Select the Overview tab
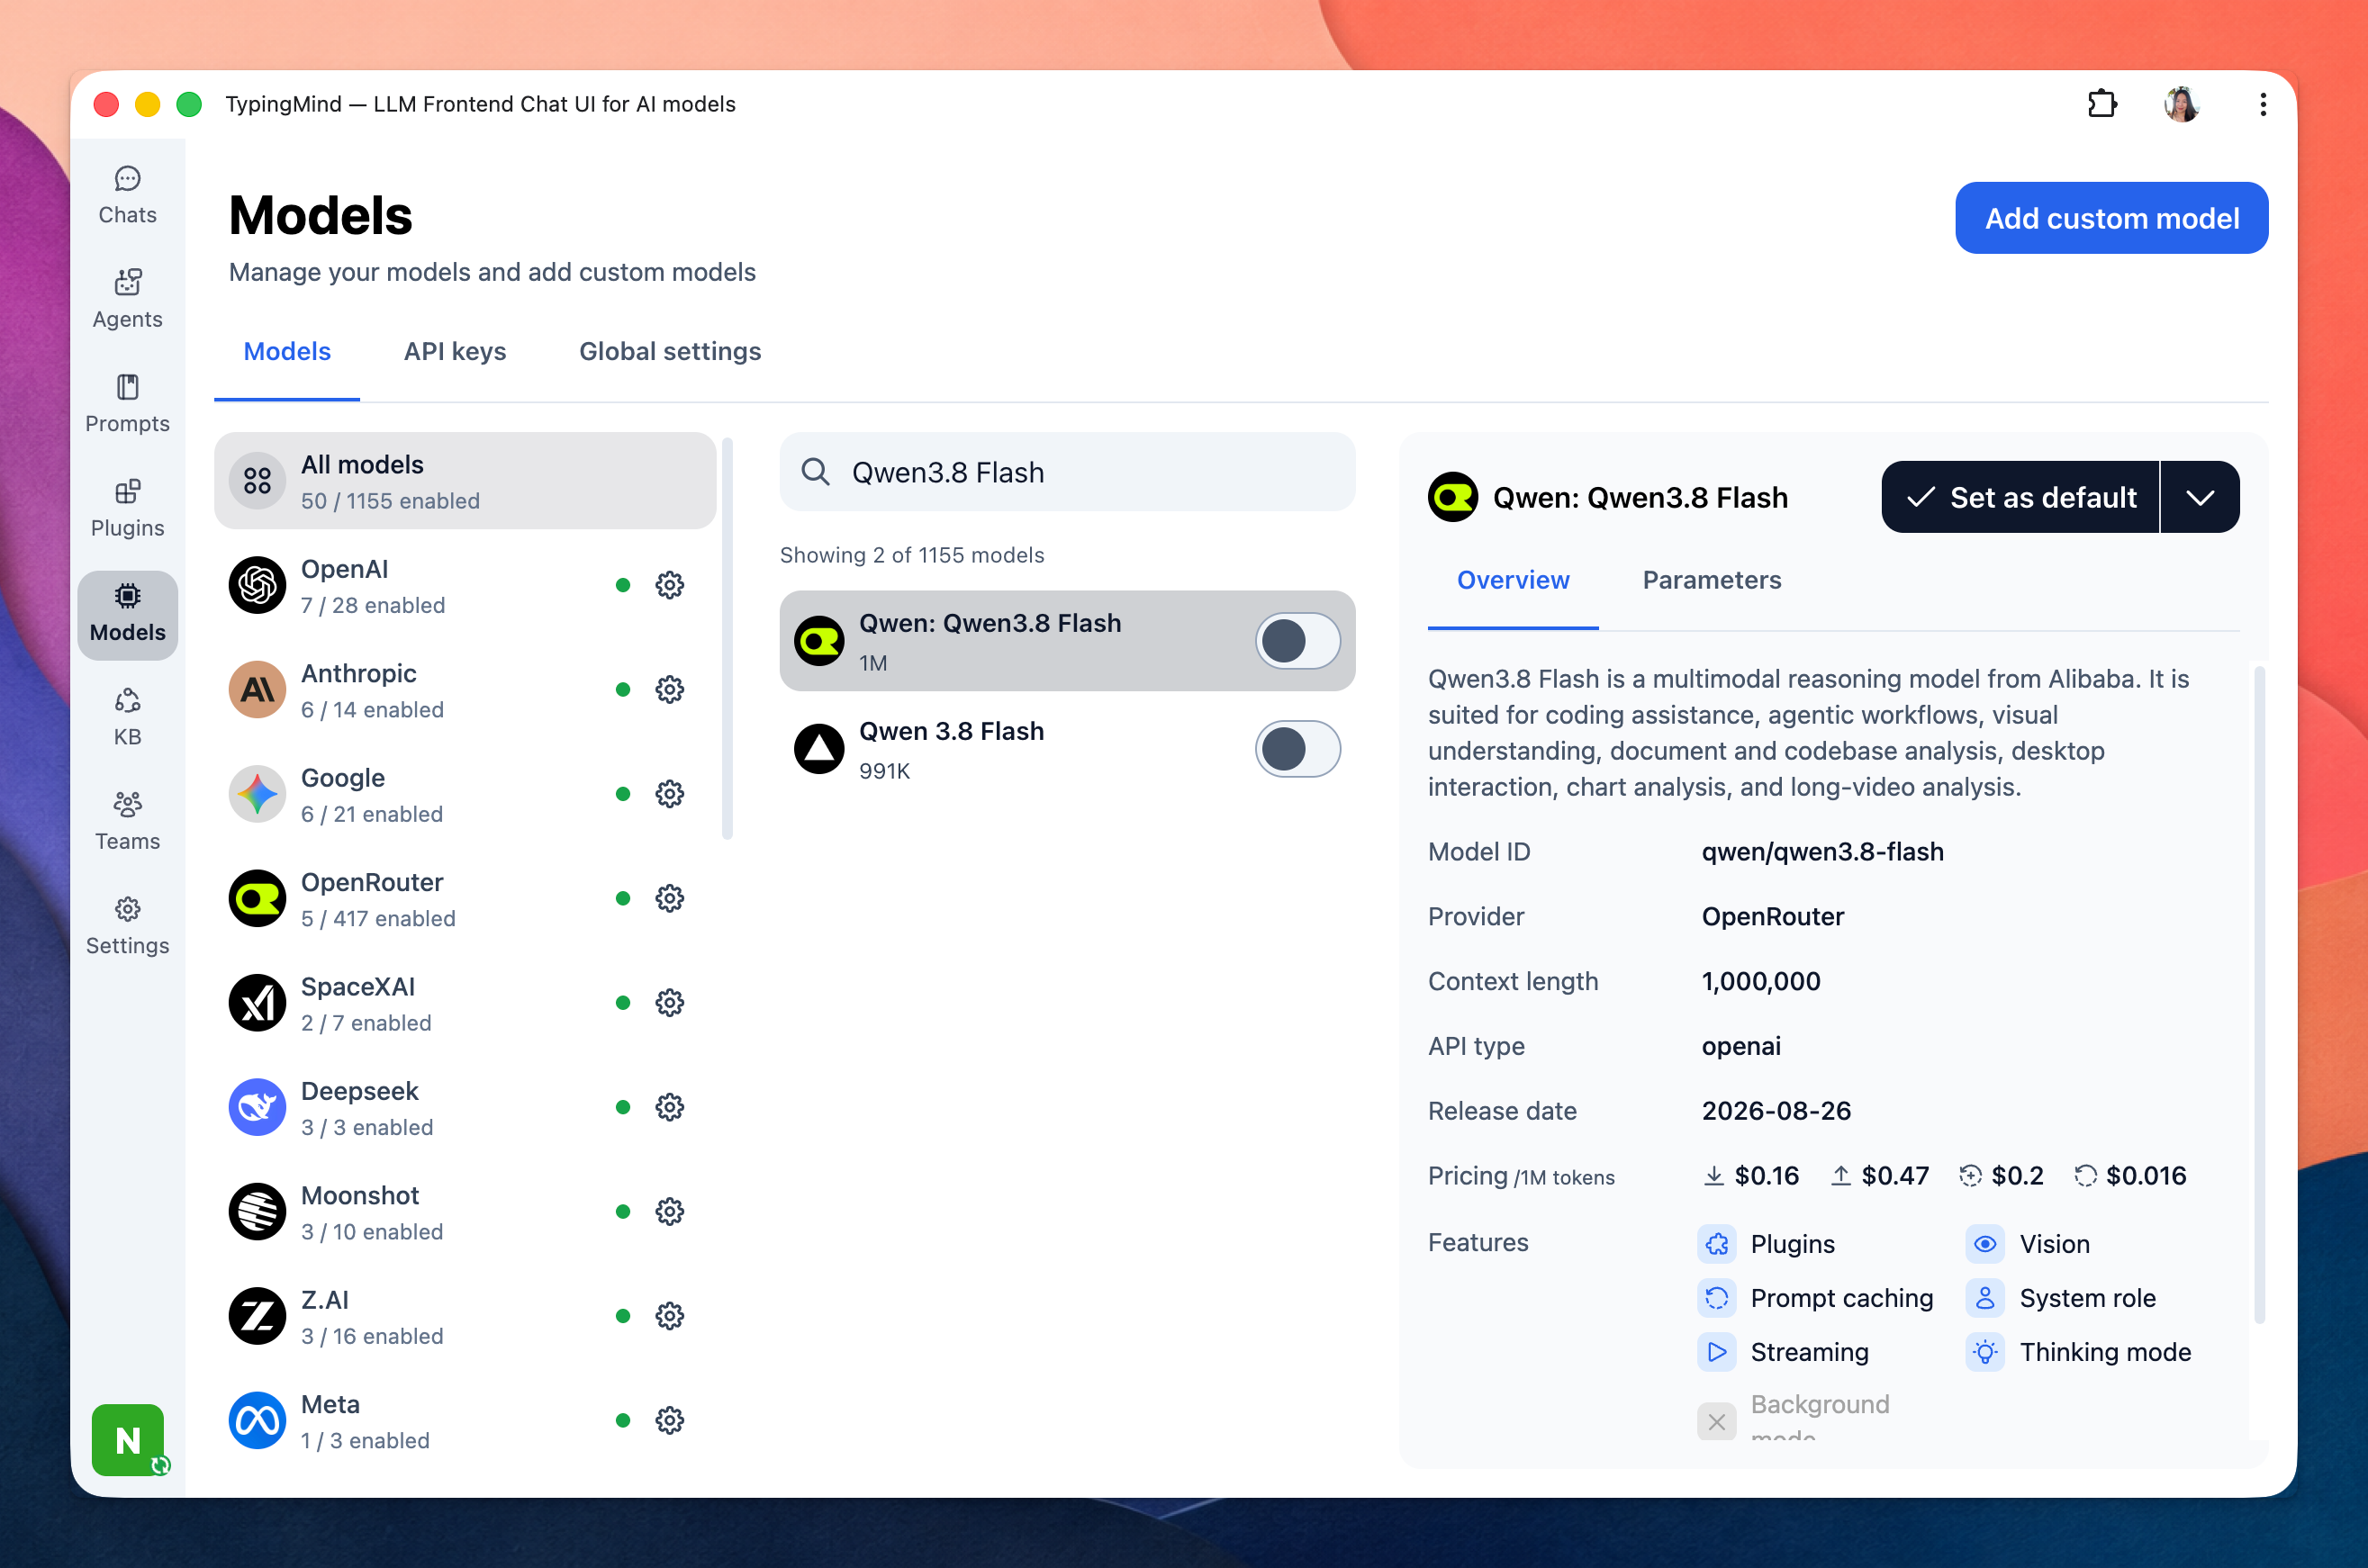Screen dimensions: 2368x1568 click(1513, 580)
